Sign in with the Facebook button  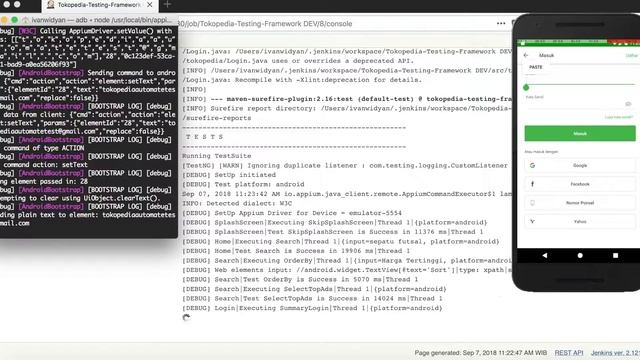580,184
